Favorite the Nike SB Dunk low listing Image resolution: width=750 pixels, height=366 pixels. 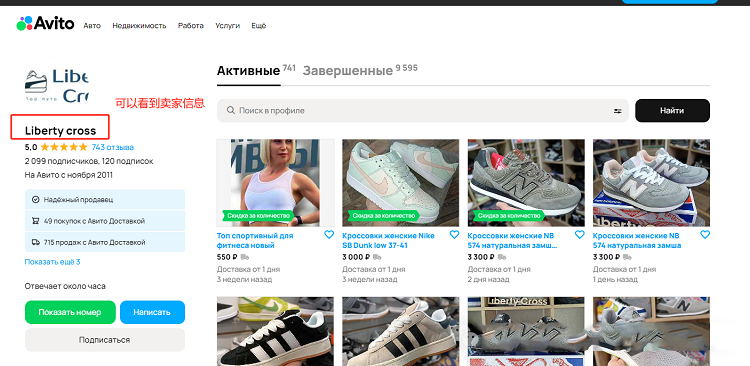(454, 235)
